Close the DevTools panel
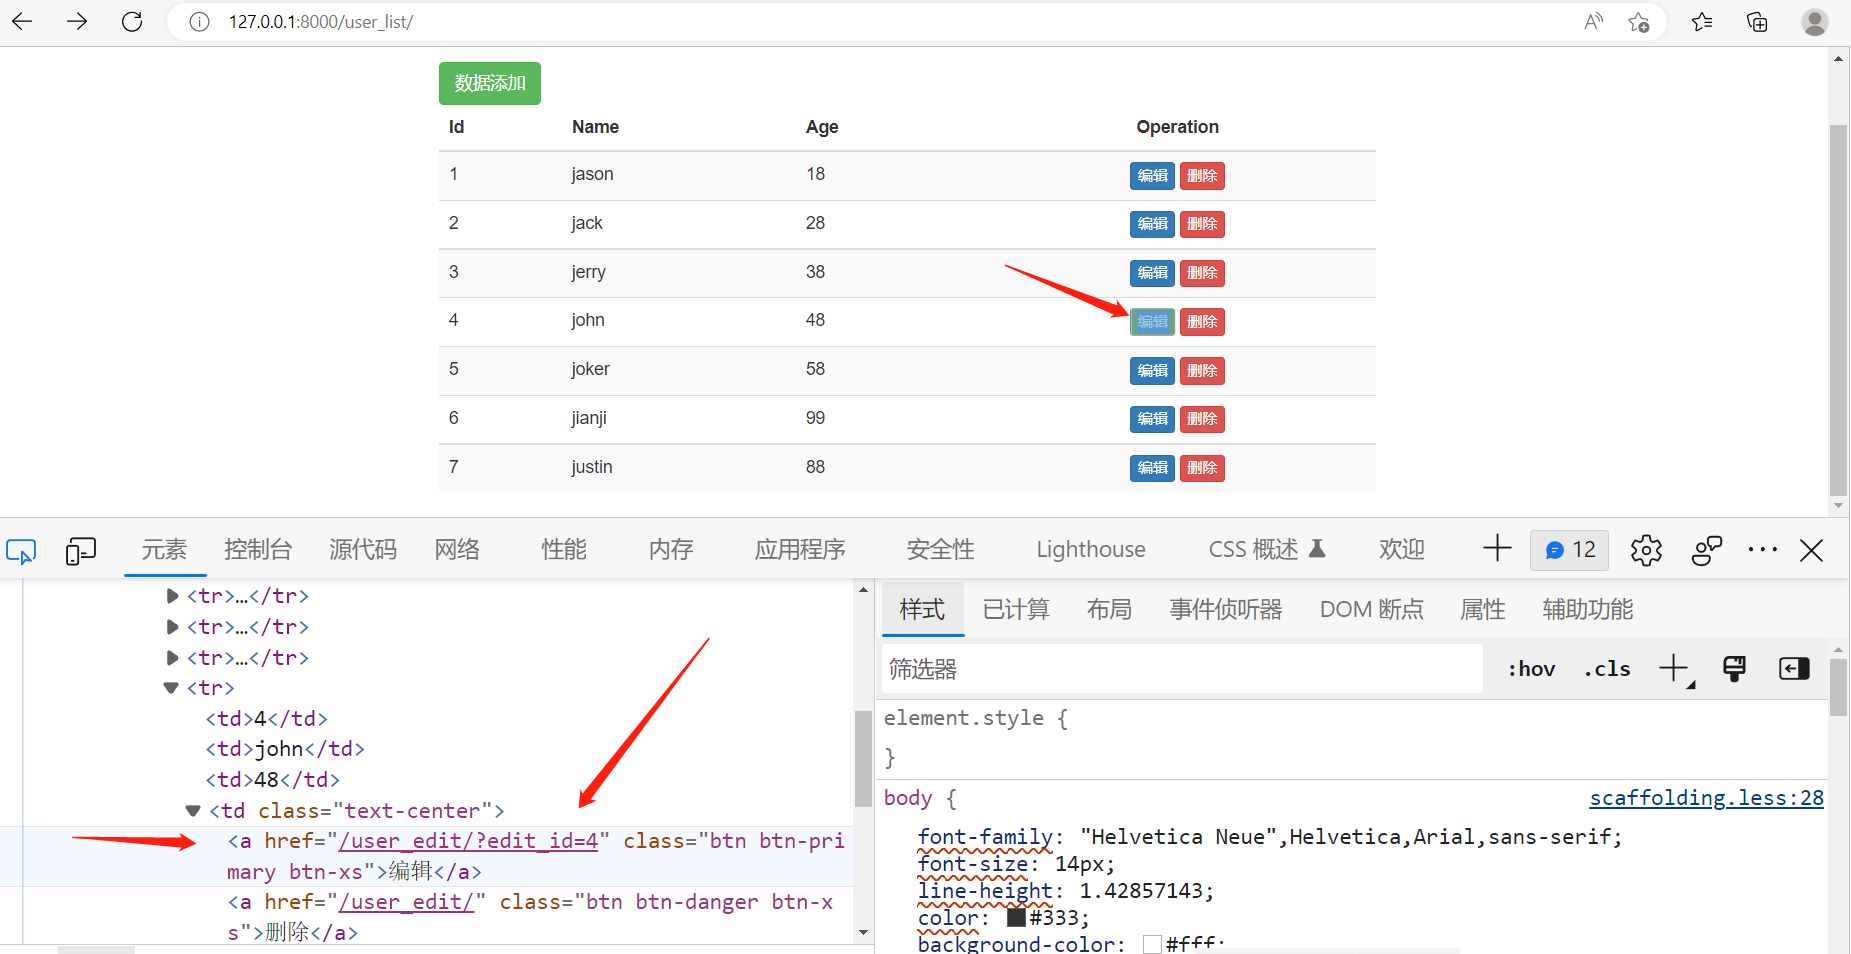Viewport: 1851px width, 954px height. (1811, 550)
